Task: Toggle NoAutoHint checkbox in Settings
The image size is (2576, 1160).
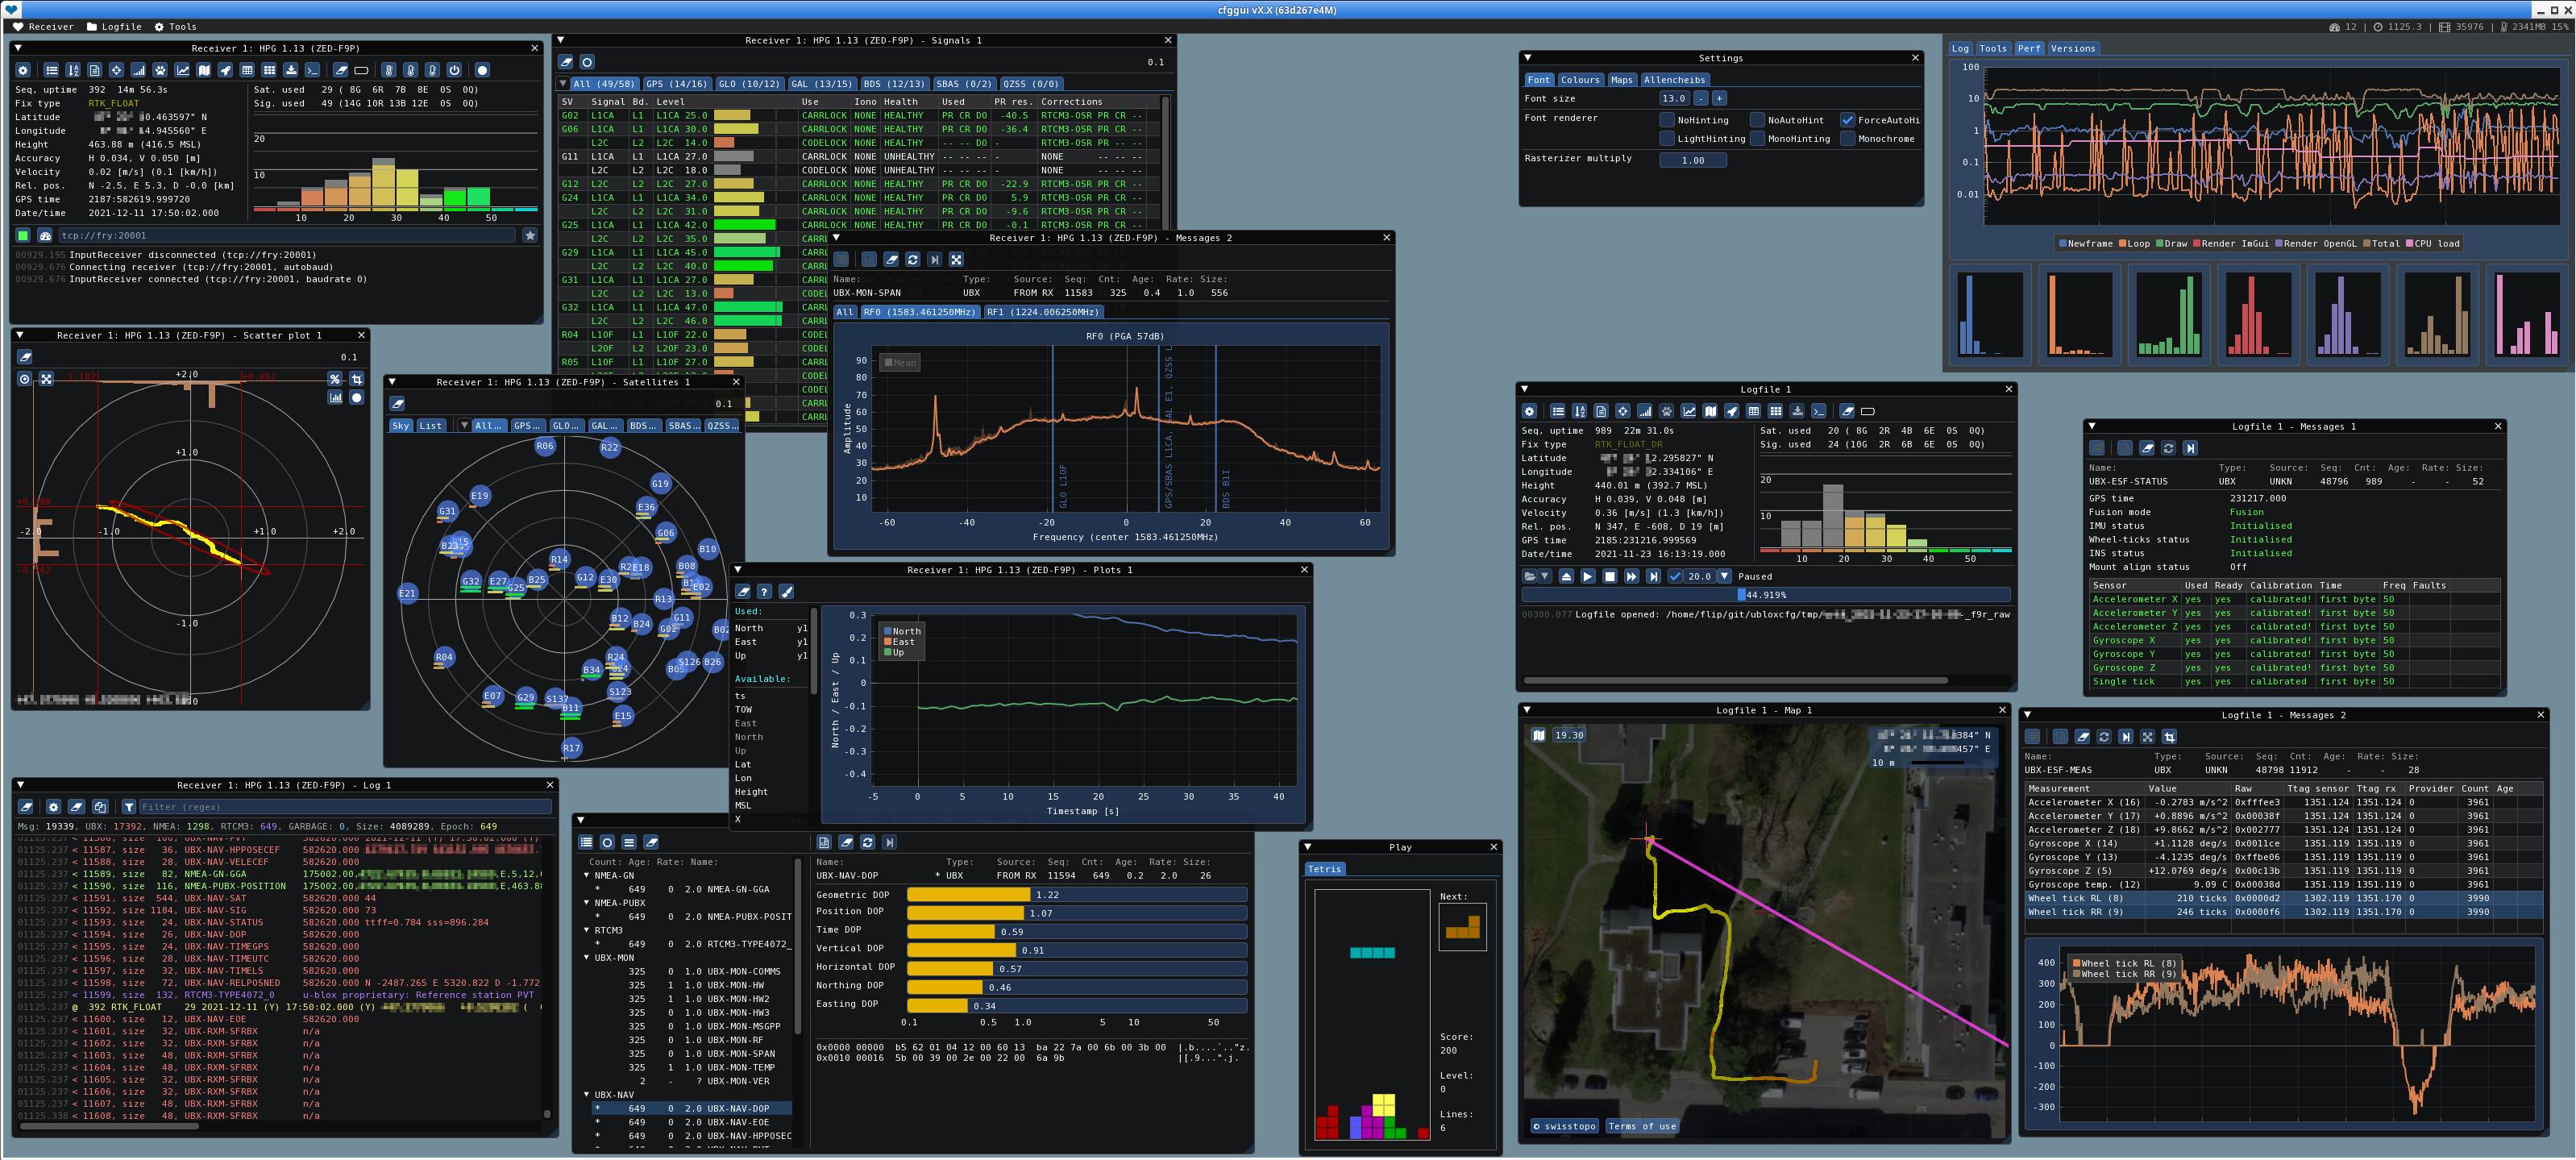Action: tap(1757, 120)
